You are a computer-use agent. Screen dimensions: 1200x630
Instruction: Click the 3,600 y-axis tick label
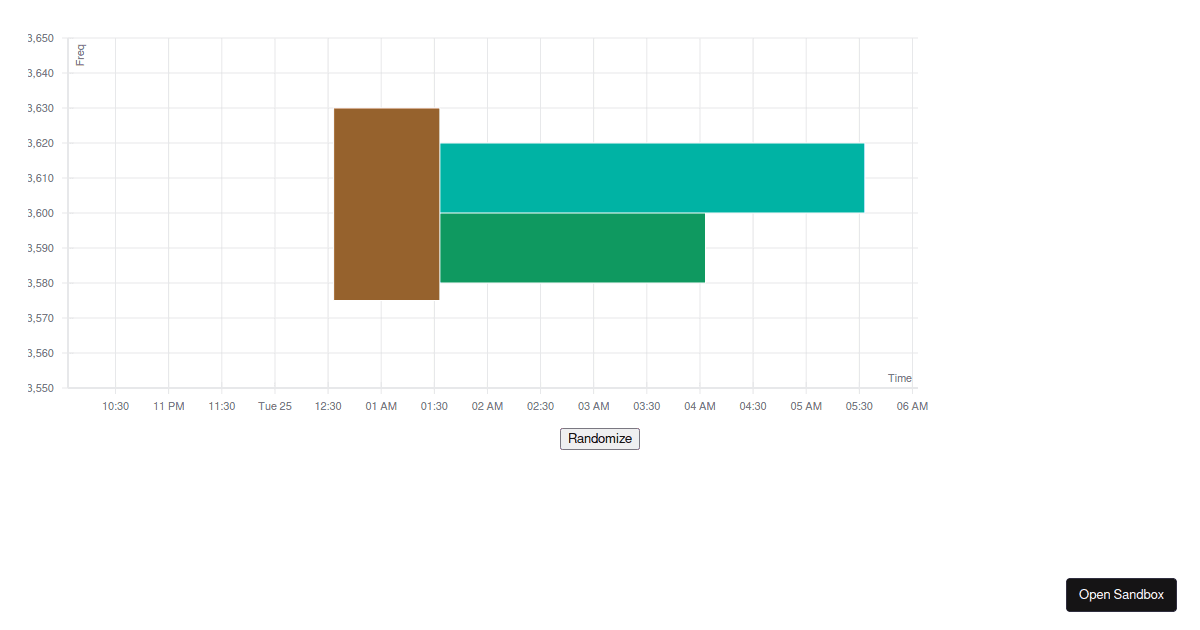40,213
